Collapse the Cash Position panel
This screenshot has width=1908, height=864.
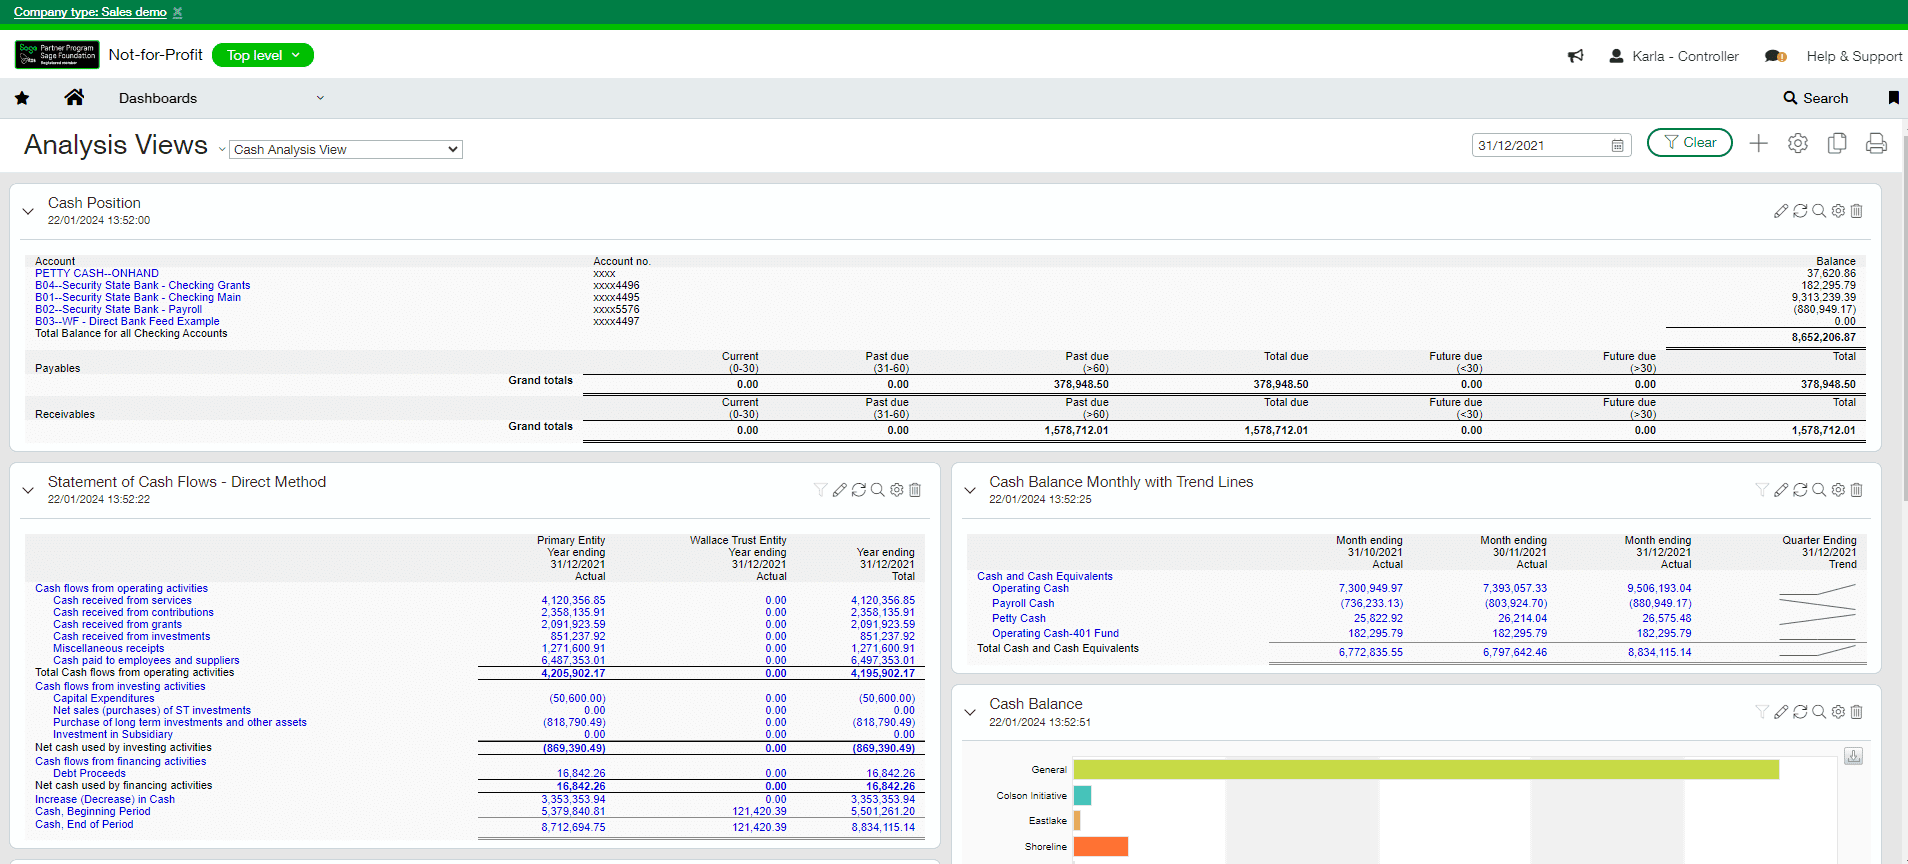[28, 211]
